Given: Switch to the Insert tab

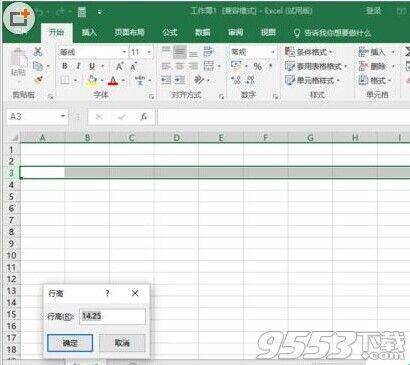Looking at the screenshot, I should [89, 32].
